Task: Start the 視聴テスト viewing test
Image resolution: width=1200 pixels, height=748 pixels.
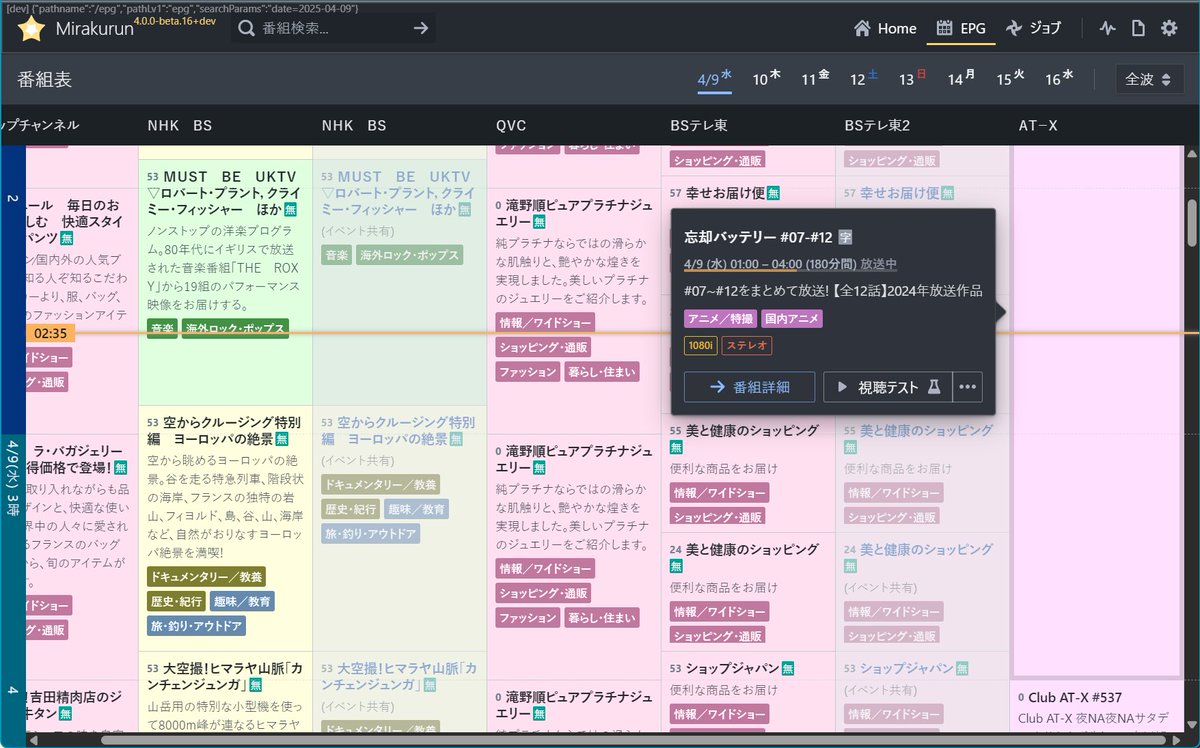Action: (x=888, y=387)
